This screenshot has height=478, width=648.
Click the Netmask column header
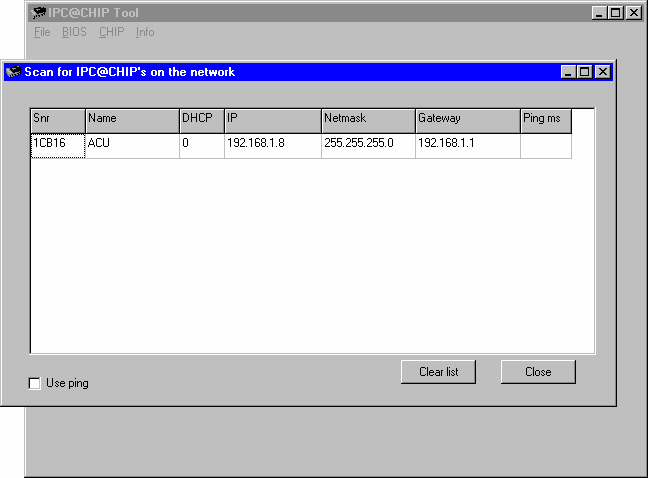(x=368, y=119)
